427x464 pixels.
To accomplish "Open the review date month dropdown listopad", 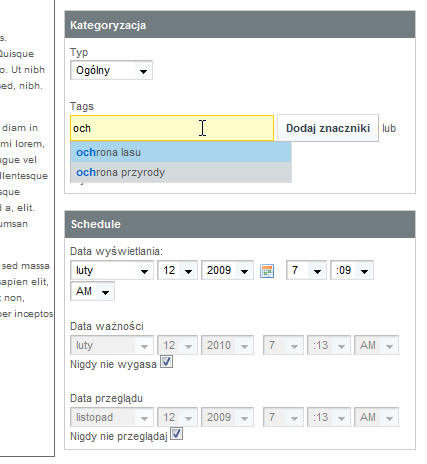I will 112,417.
